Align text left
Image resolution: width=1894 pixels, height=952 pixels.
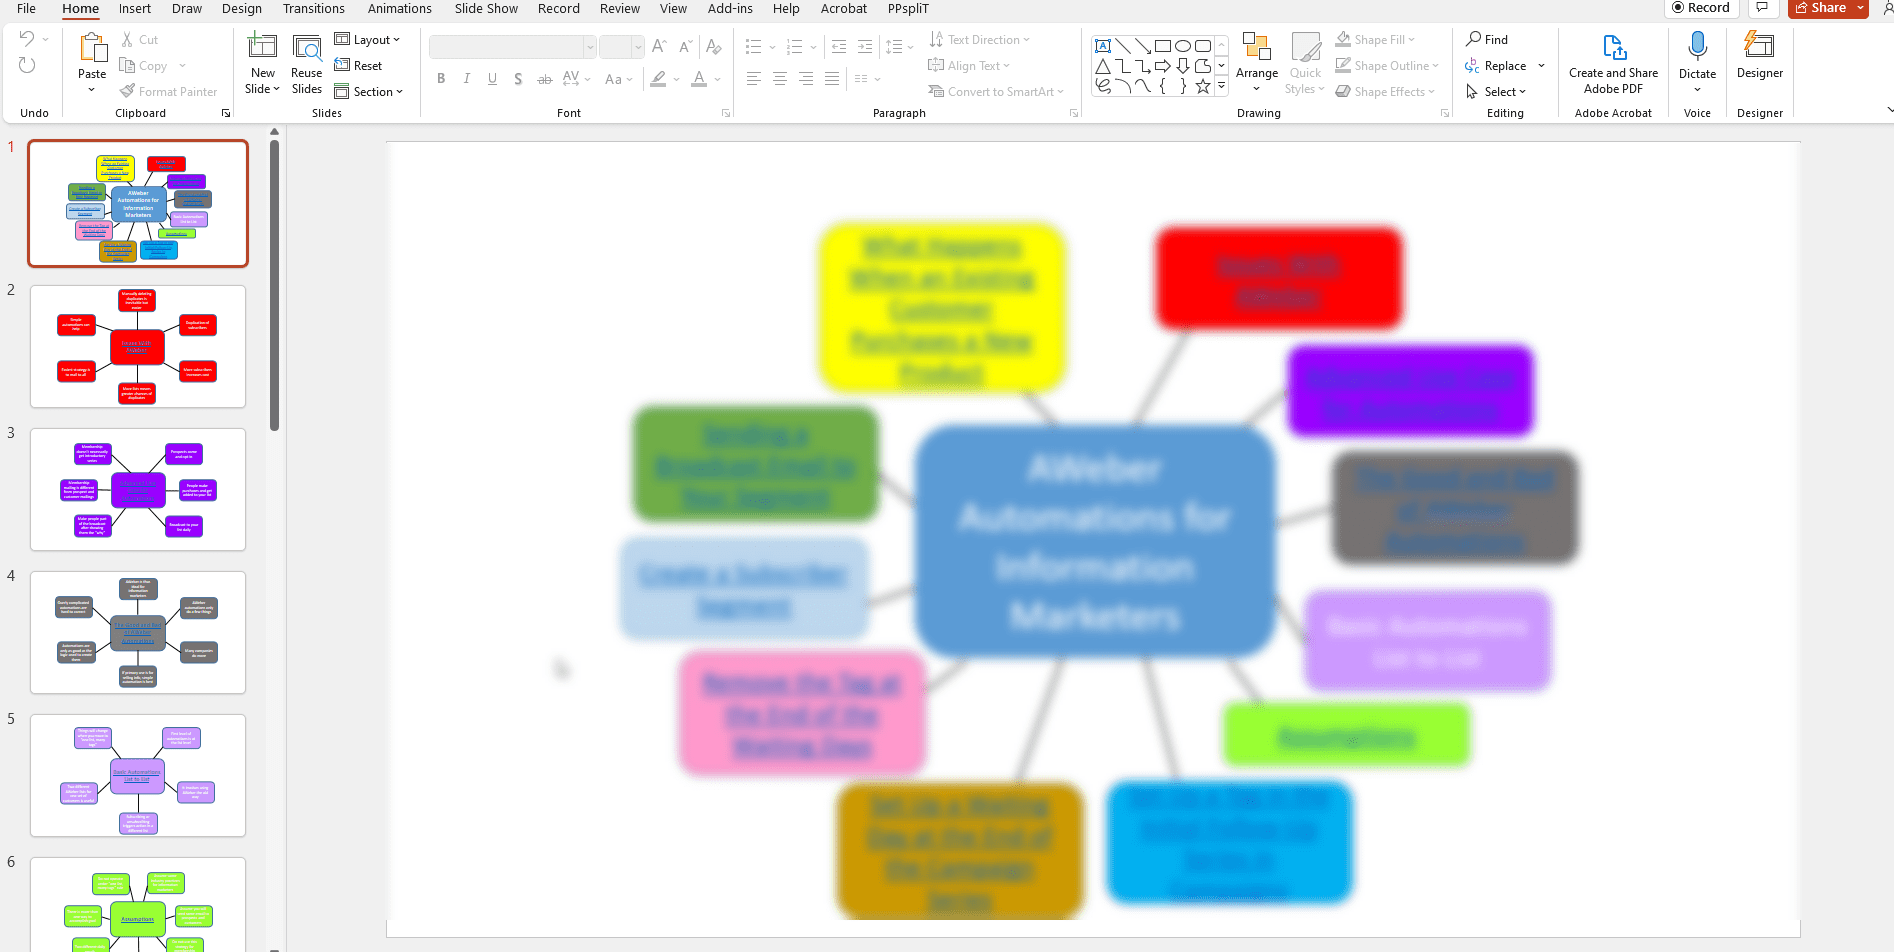pos(754,79)
